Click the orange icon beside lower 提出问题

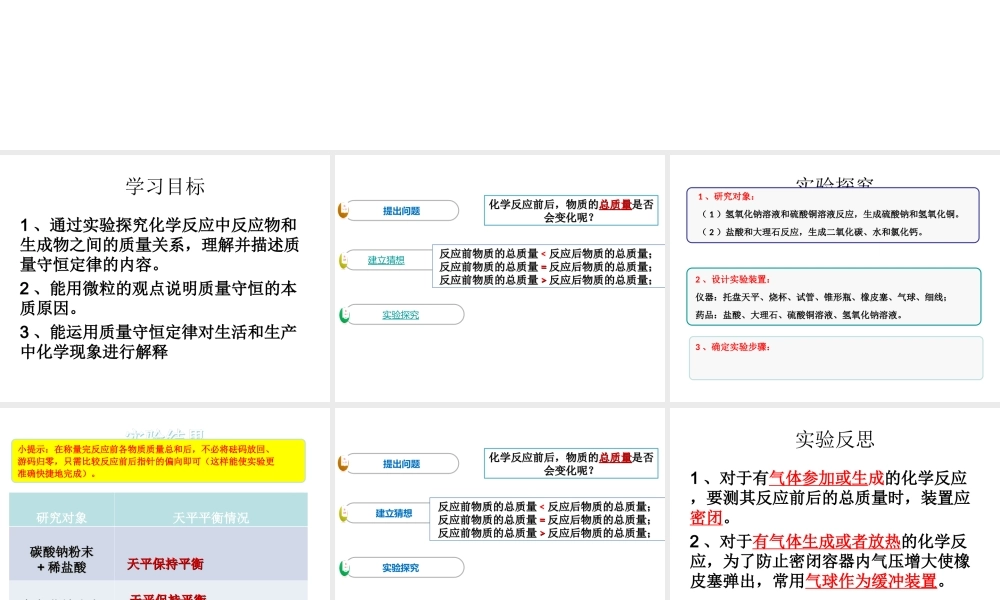pyautogui.click(x=343, y=463)
